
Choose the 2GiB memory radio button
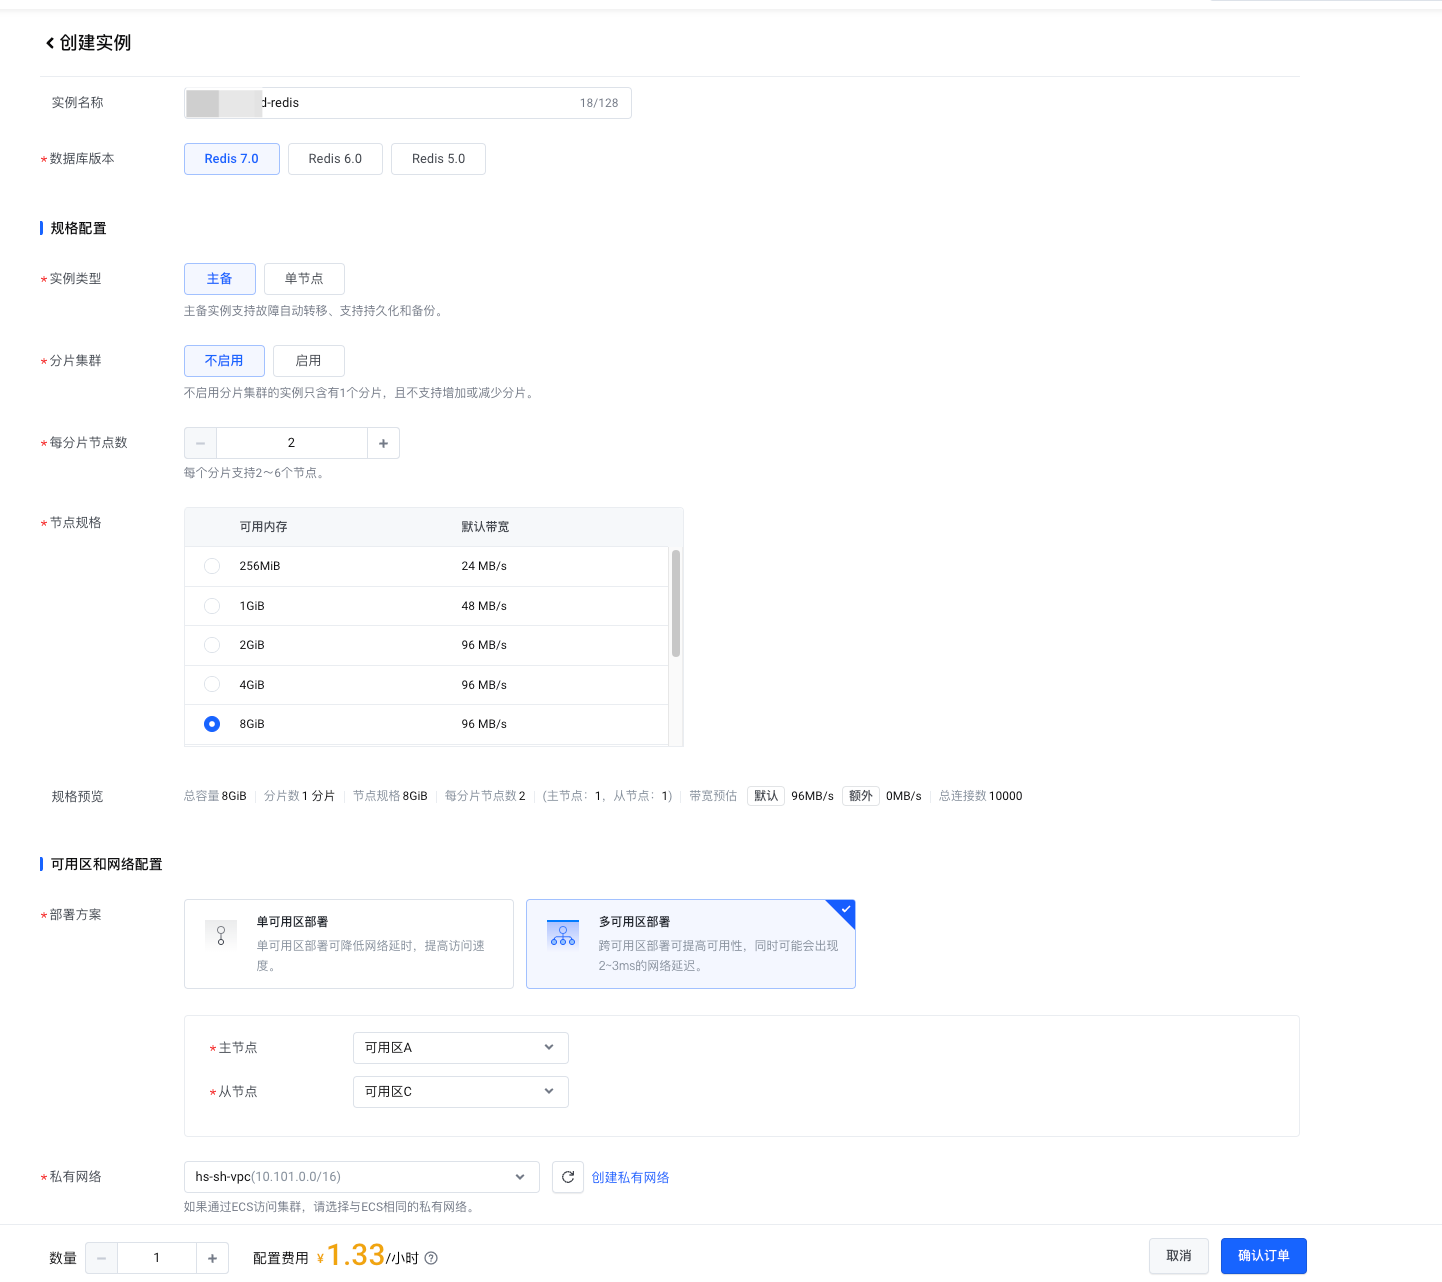pyautogui.click(x=212, y=645)
